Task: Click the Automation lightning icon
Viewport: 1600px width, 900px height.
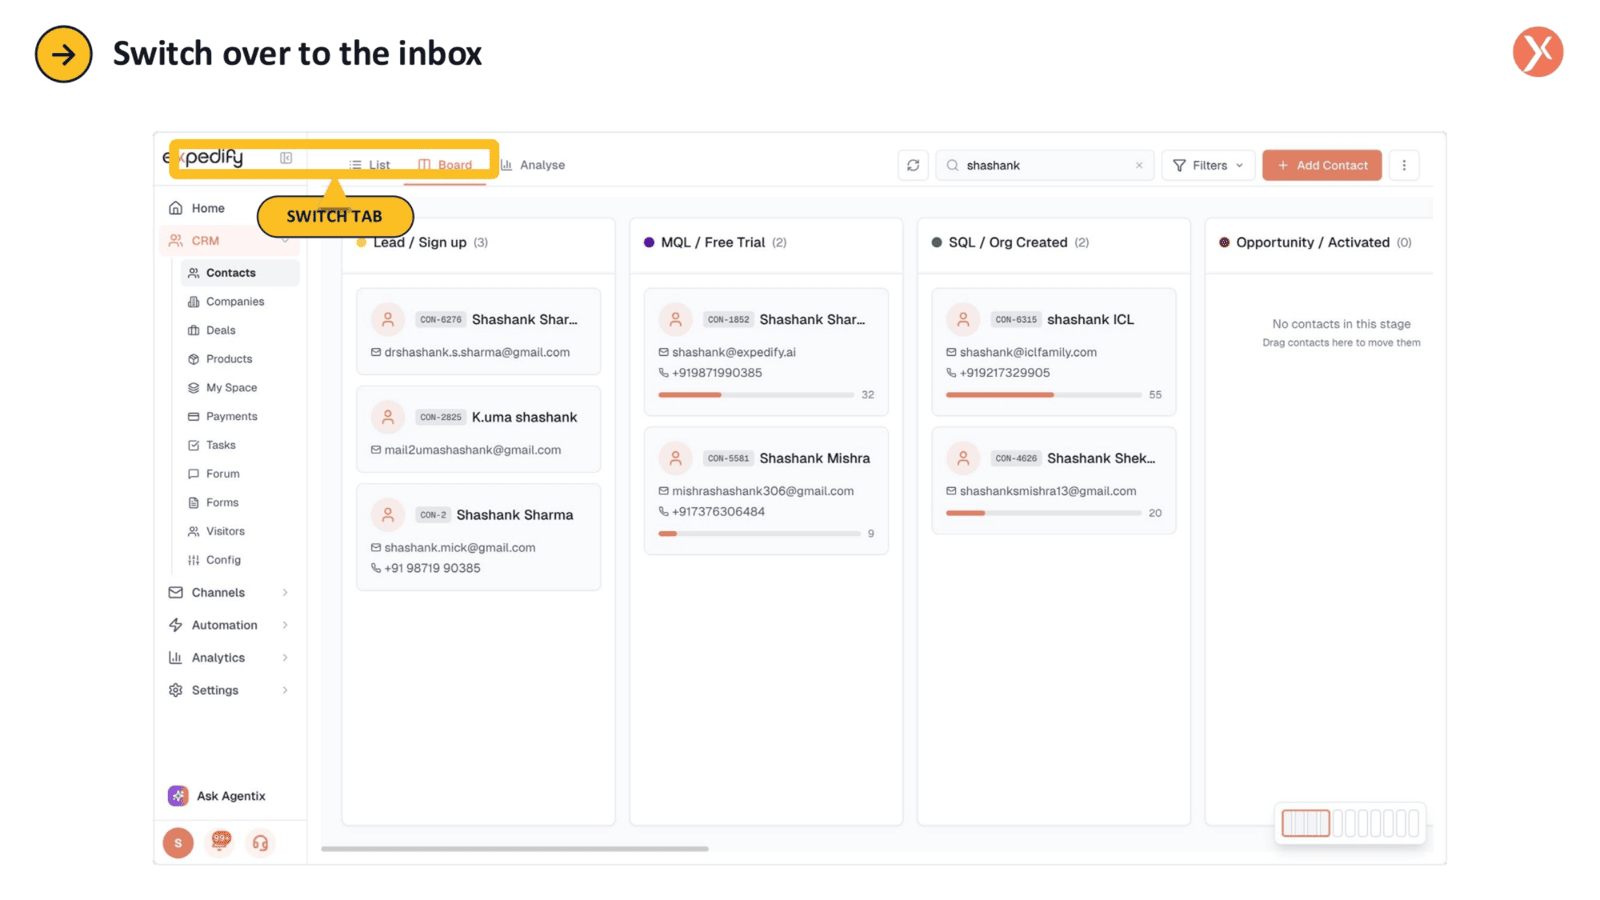Action: (176, 626)
